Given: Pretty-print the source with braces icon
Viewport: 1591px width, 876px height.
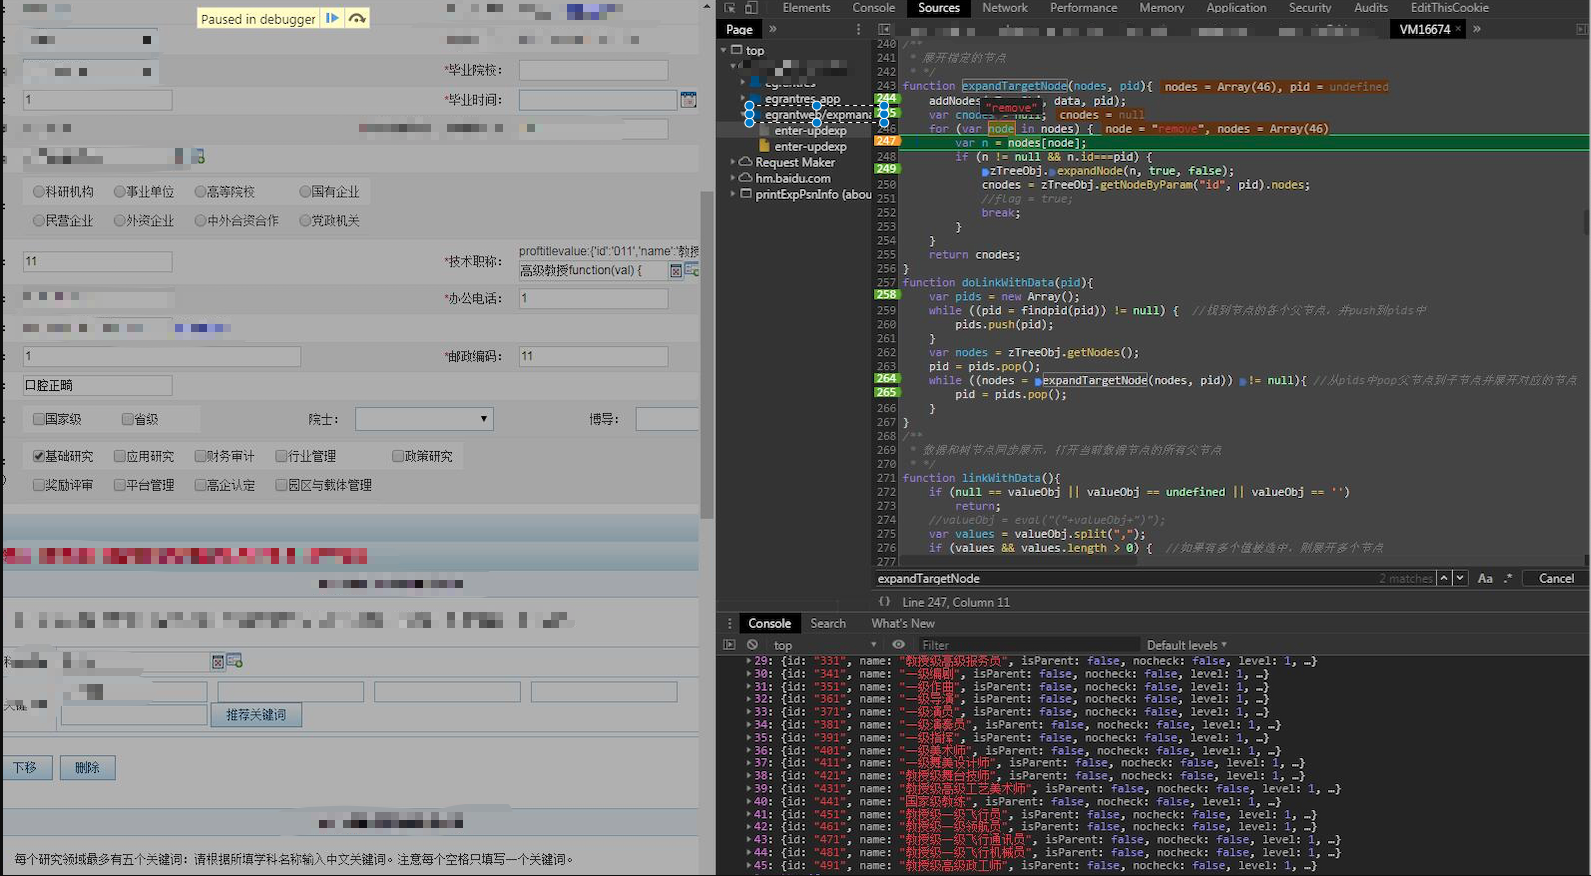Looking at the screenshot, I should (884, 602).
